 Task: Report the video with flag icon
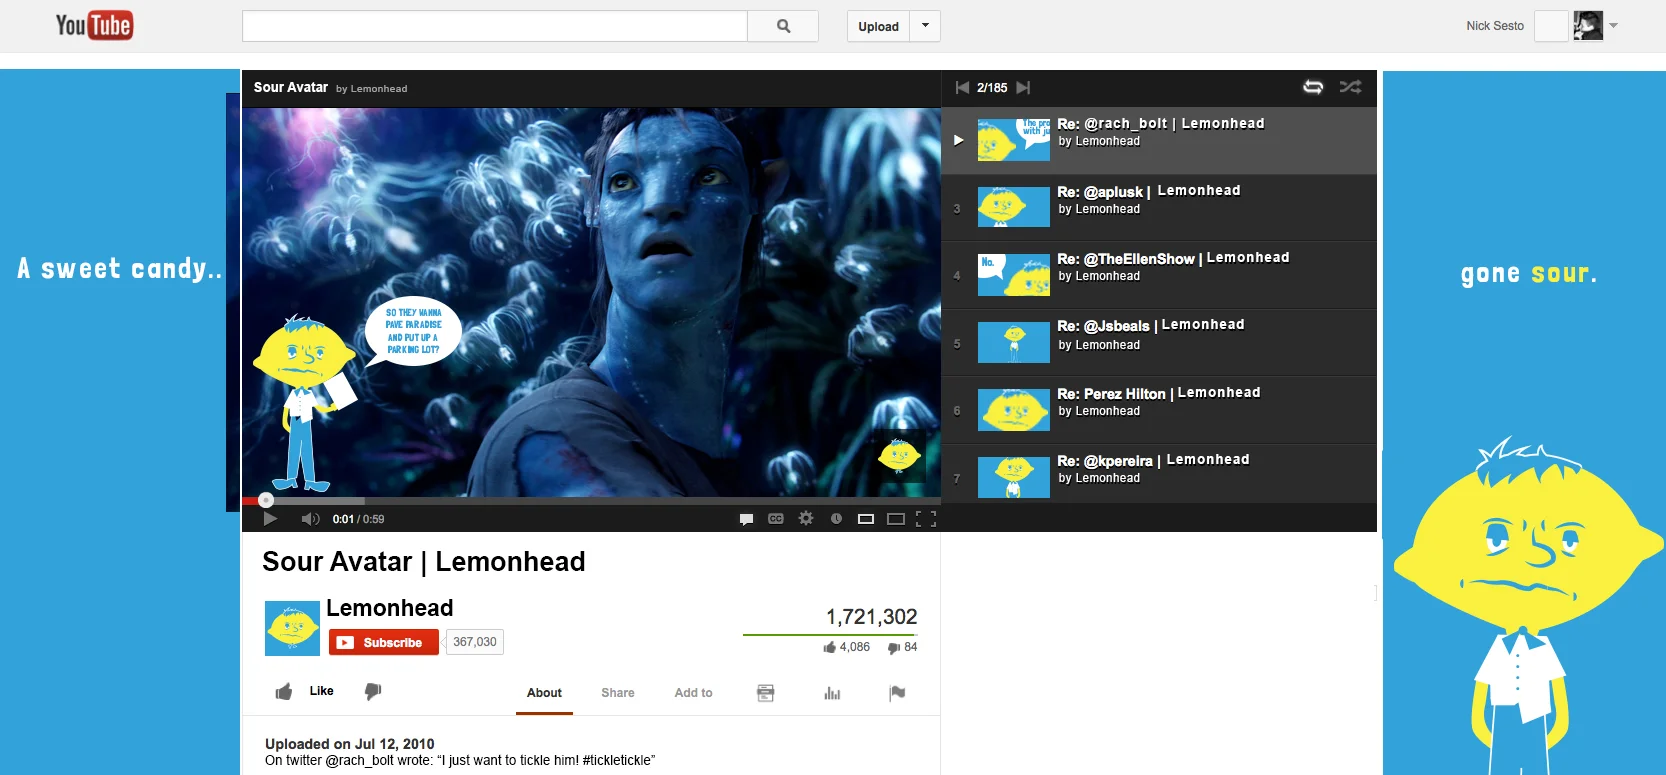click(897, 693)
